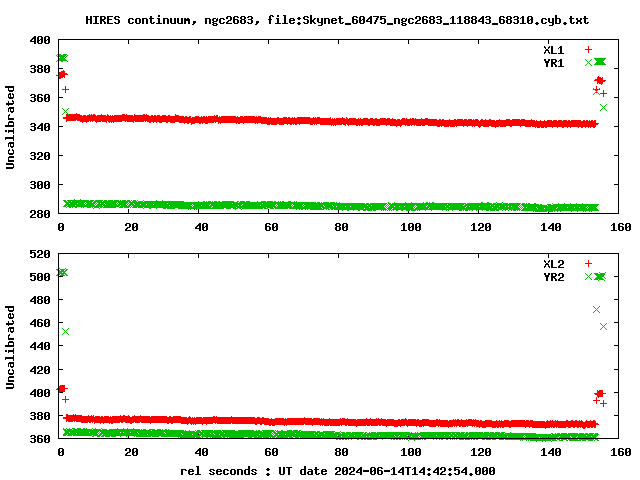Click the lone red XL1 point near value 365 at start
The width and height of the screenshot is (640, 480).
click(x=65, y=89)
